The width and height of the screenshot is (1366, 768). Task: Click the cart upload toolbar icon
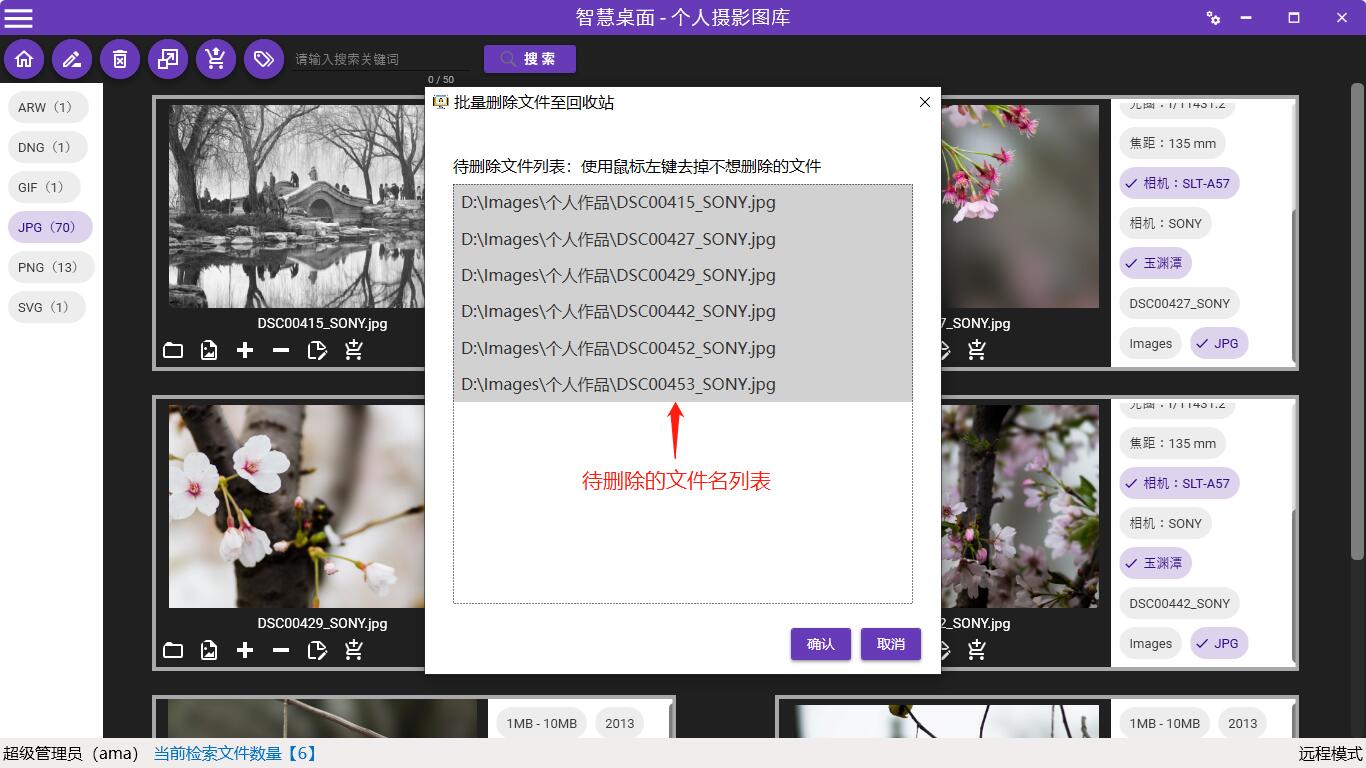click(216, 60)
